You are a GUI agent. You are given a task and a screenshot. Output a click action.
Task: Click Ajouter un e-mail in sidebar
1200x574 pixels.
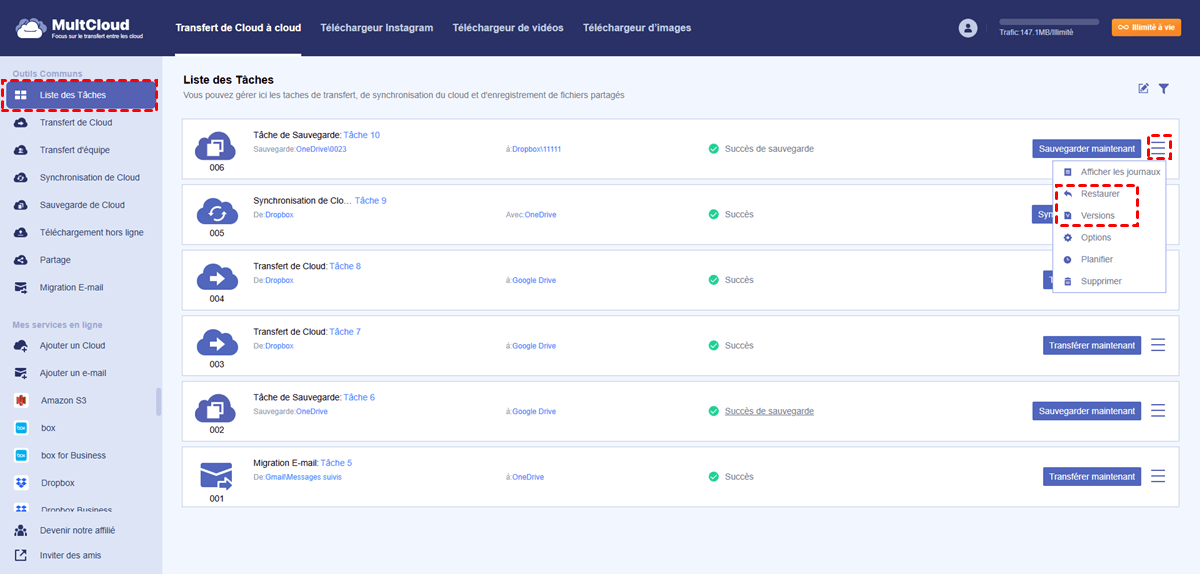point(73,373)
